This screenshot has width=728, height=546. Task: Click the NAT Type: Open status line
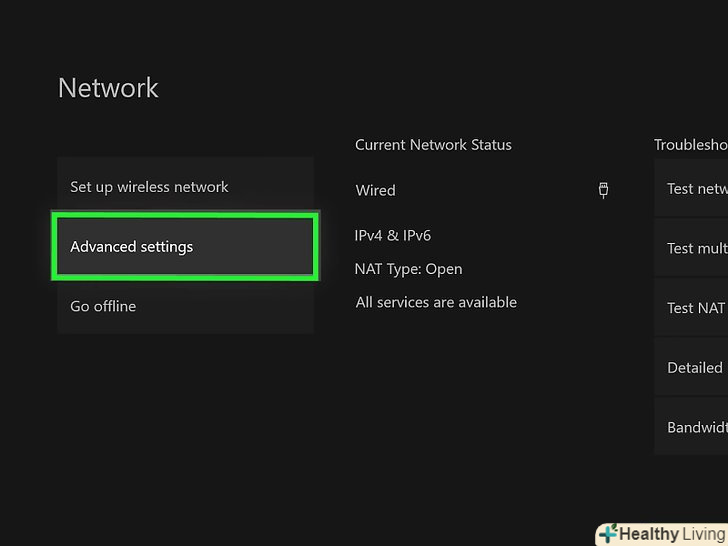click(x=408, y=269)
